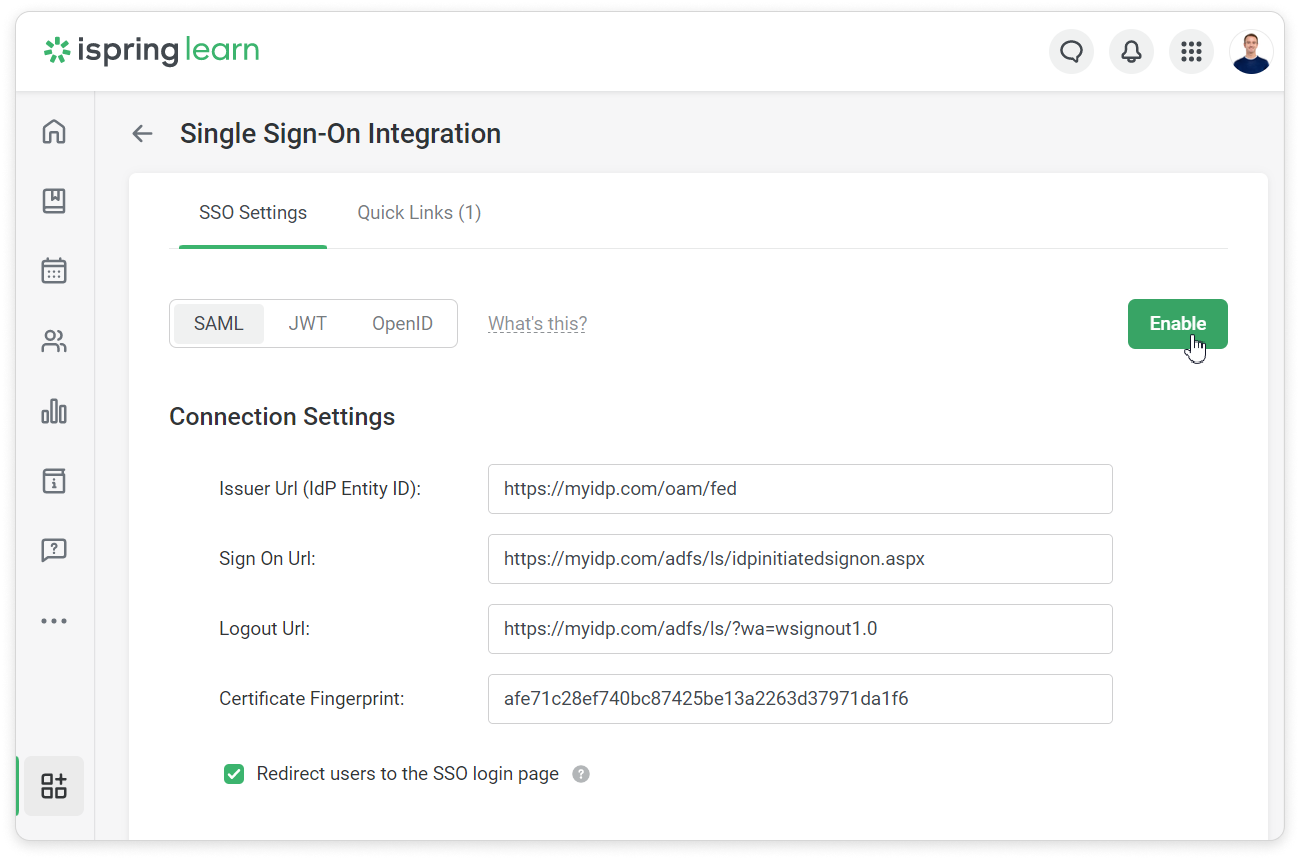Open the Home page from the sidebar
Viewport: 1300px width, 860px height.
[x=54, y=131]
